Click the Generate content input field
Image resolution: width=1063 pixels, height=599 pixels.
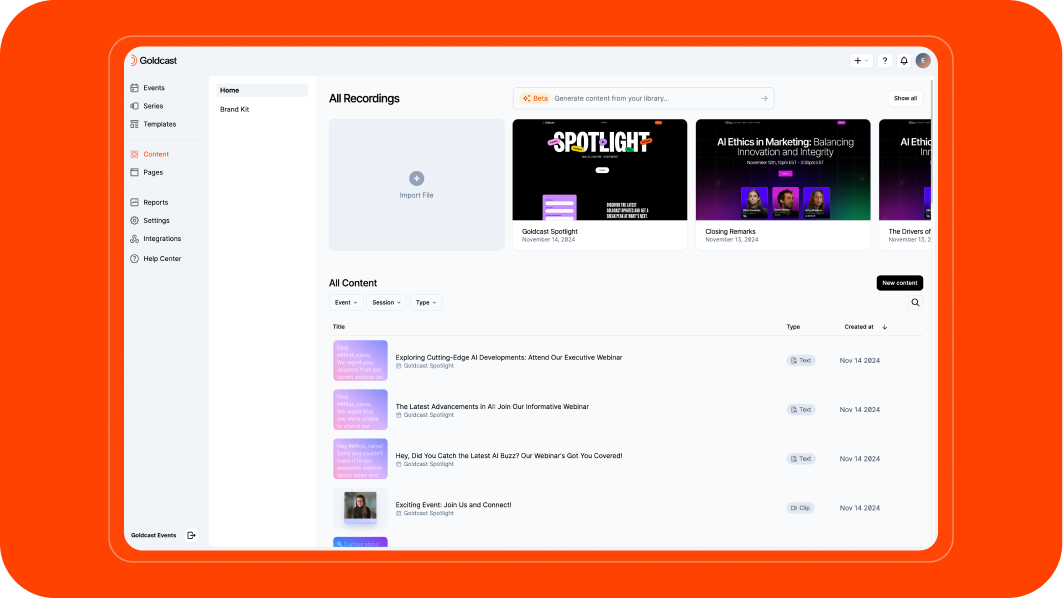point(650,98)
